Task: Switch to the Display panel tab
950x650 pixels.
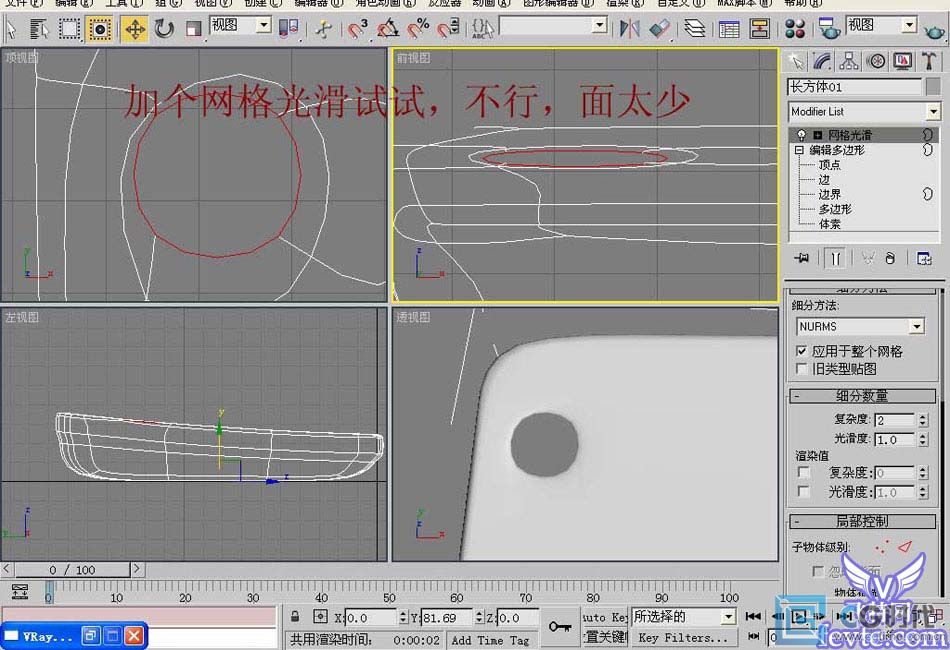Action: click(x=903, y=61)
